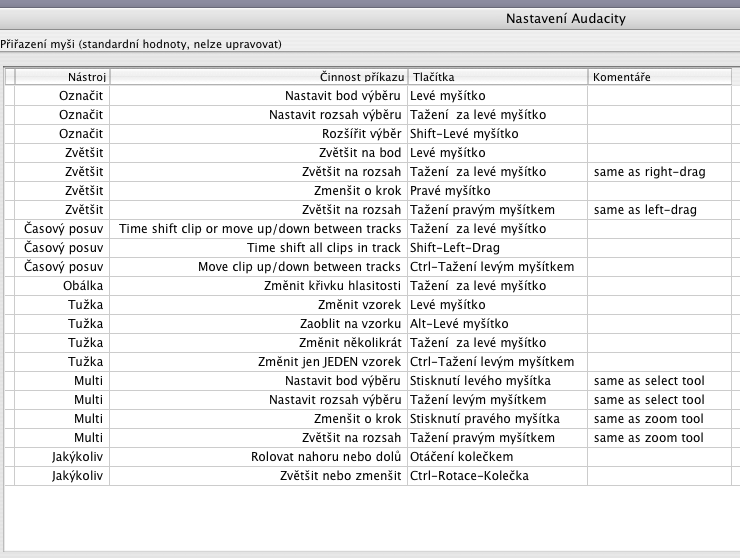Viewport: 740px width, 558px height.
Task: Select the Zvětšit nebo zmenšit cell
Action: coord(259,475)
